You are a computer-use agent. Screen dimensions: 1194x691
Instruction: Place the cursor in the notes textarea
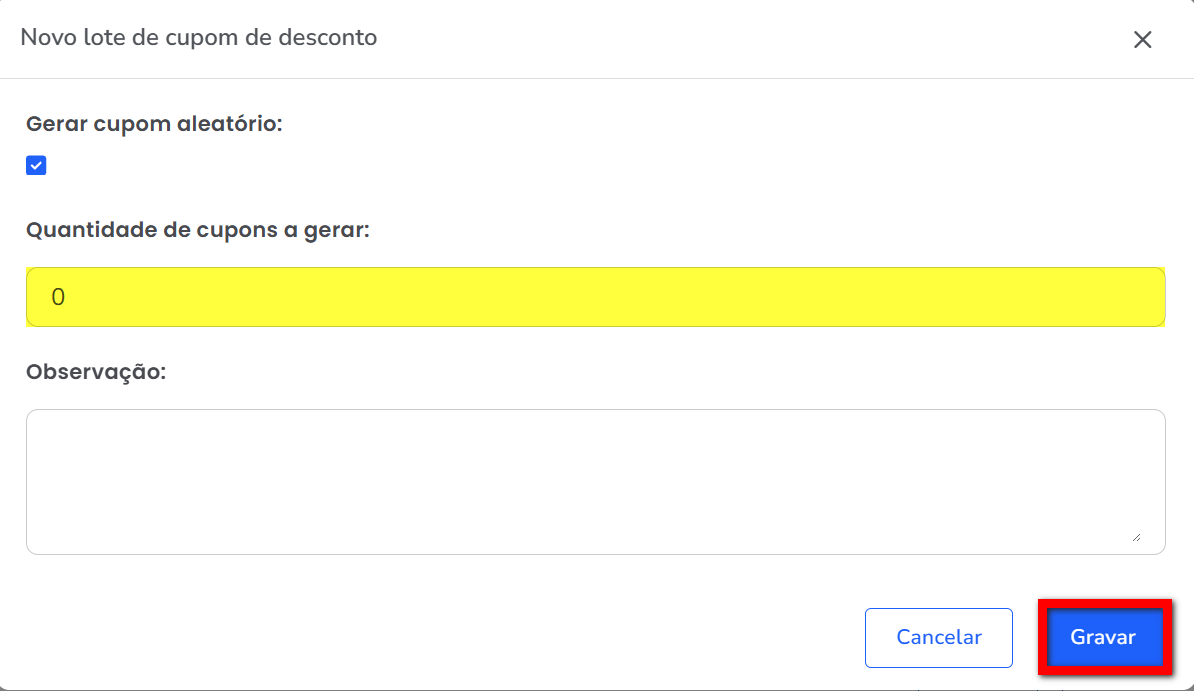[595, 481]
